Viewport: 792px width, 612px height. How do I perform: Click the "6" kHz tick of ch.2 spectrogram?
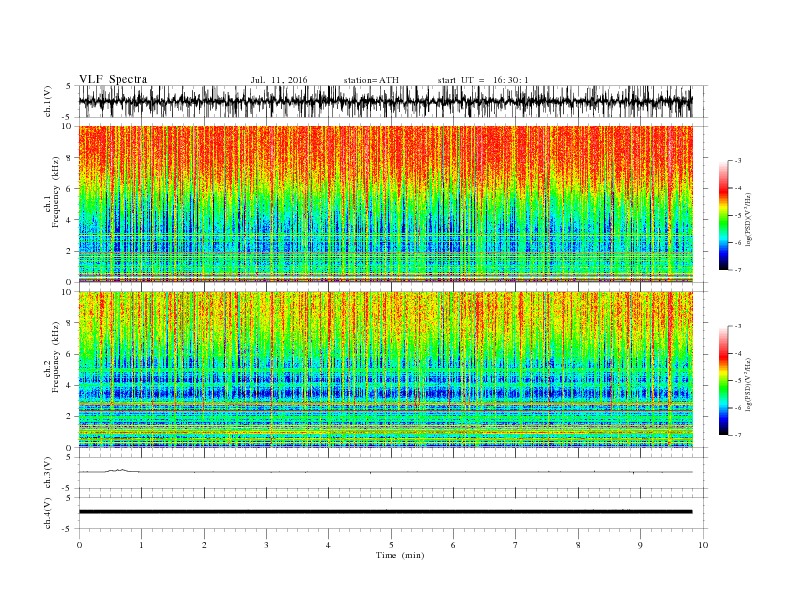point(70,354)
